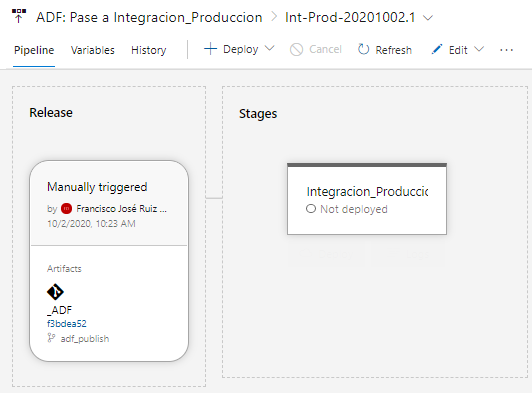Image resolution: width=532 pixels, height=393 pixels.
Task: Click the Refresh button text
Action: 393,50
